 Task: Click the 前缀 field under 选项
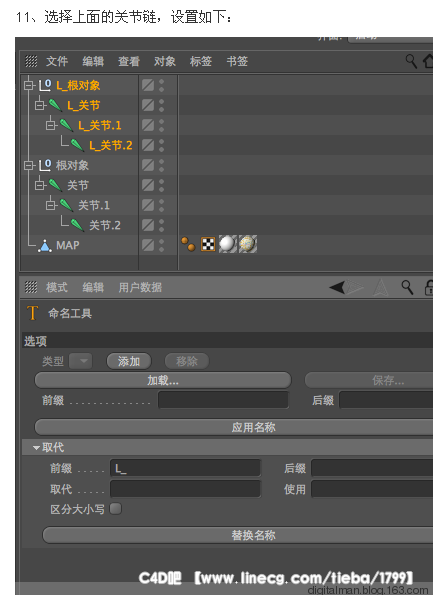click(223, 400)
